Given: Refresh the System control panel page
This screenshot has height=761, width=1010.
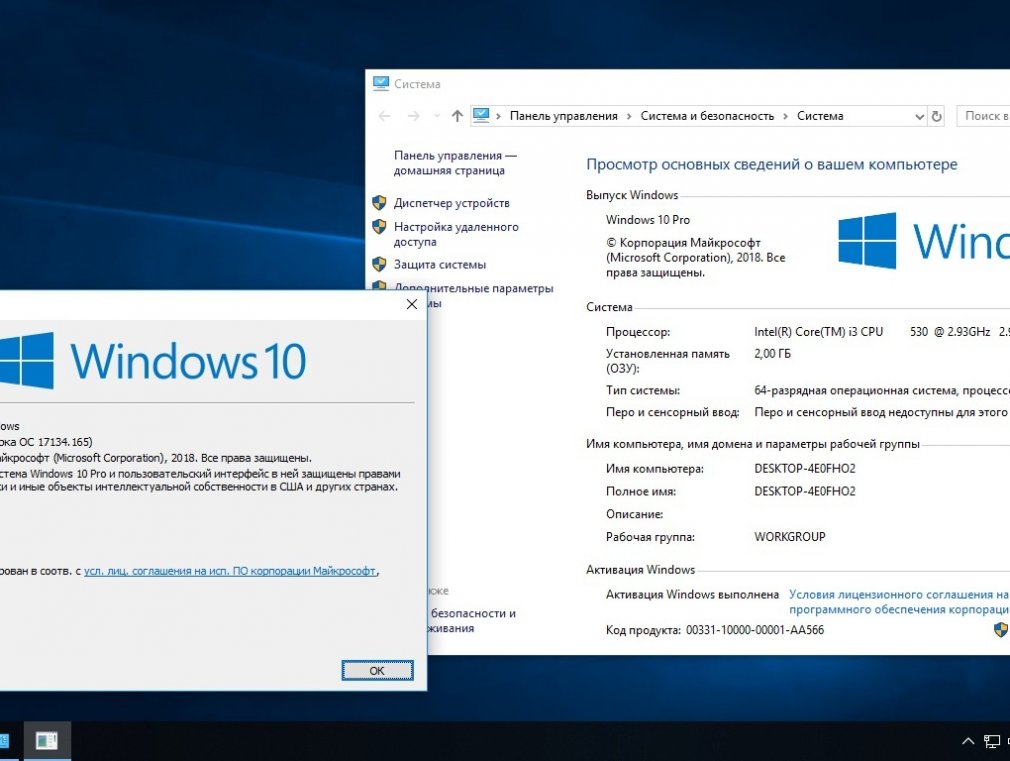Looking at the screenshot, I should 937,117.
